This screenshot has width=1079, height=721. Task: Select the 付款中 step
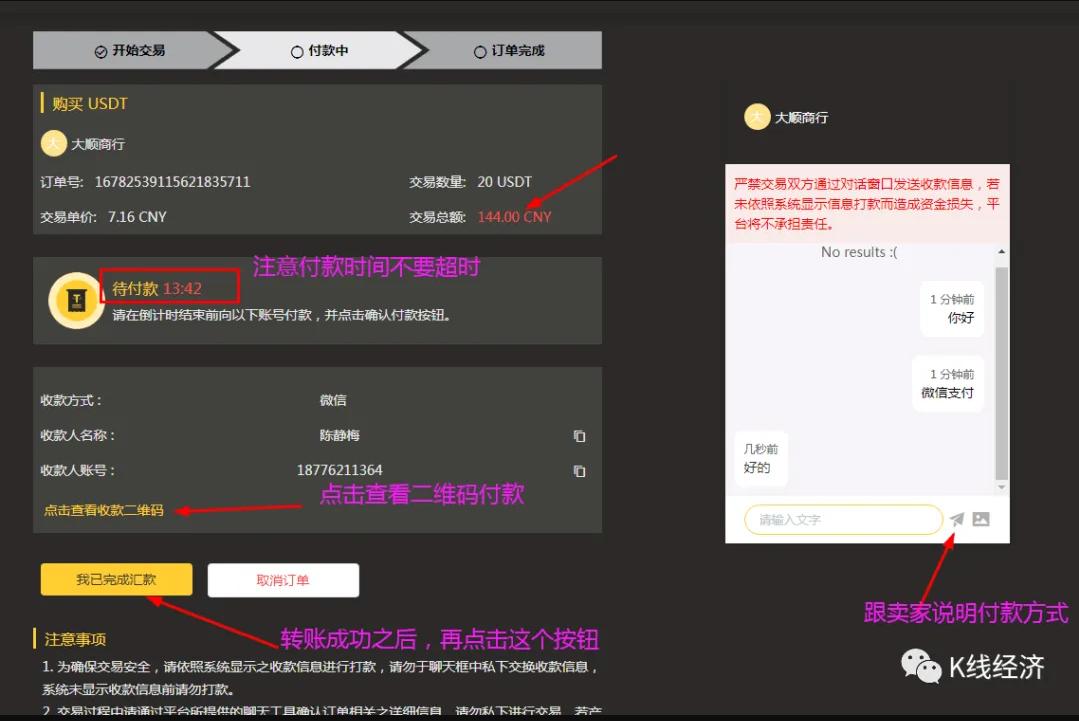[x=319, y=51]
